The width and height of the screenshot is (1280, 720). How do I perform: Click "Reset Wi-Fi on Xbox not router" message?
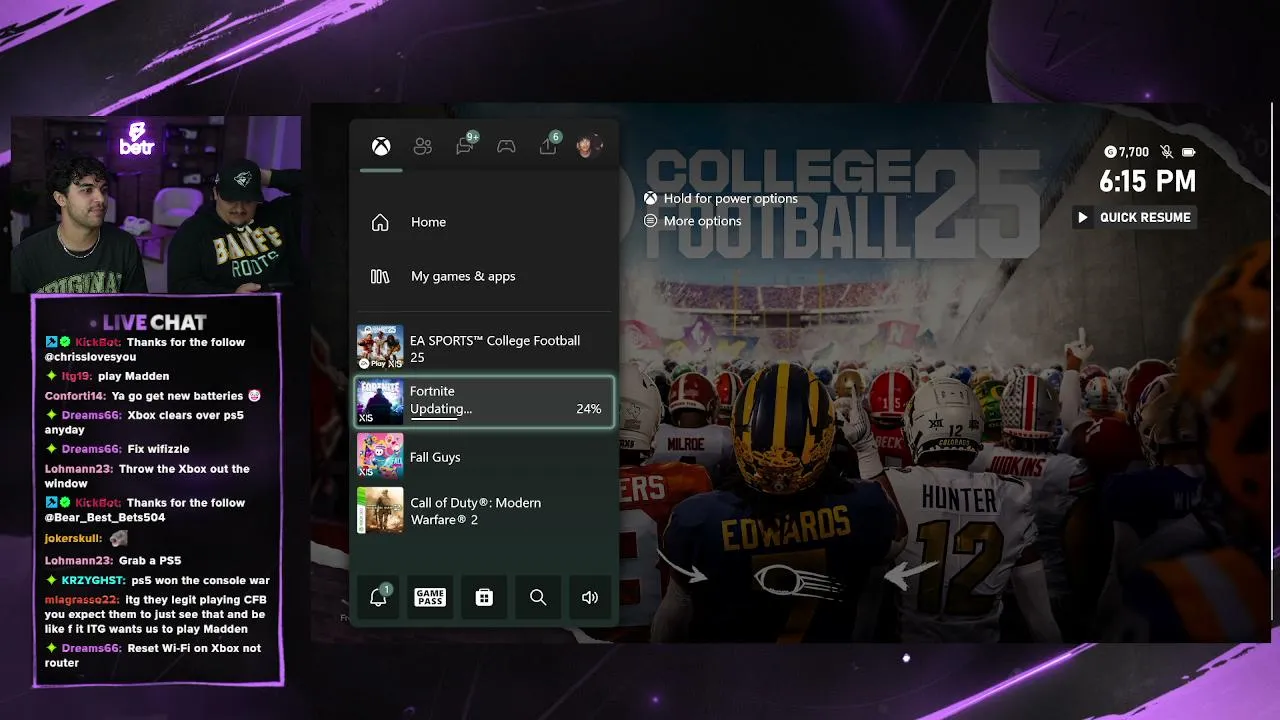(x=153, y=655)
